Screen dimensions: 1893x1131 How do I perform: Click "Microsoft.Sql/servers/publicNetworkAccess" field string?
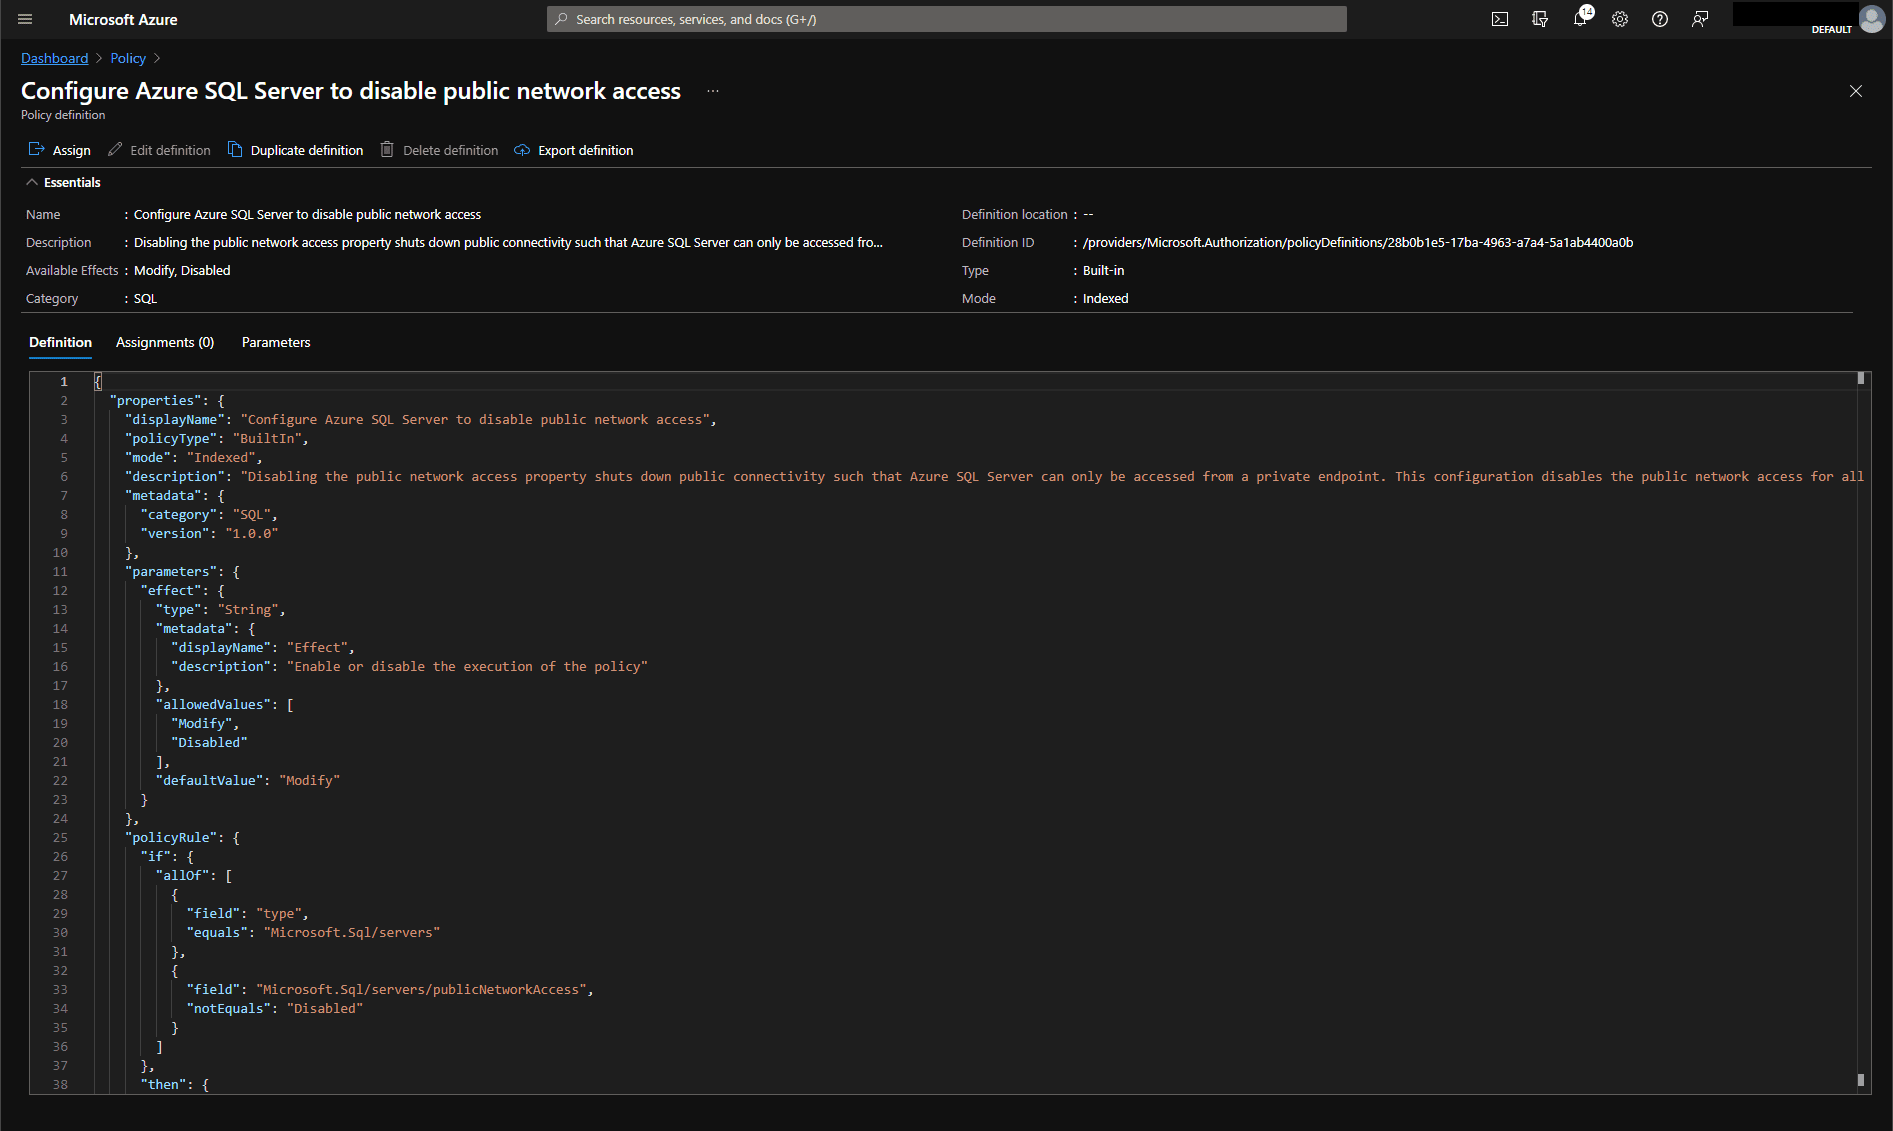[x=421, y=989]
